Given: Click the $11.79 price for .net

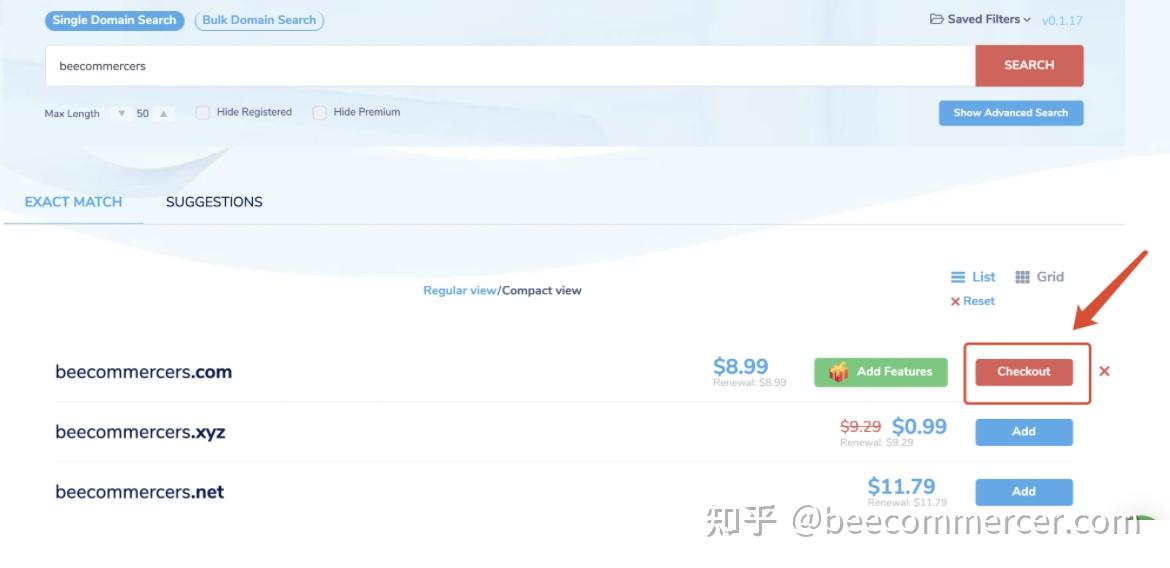Looking at the screenshot, I should coord(901,487).
